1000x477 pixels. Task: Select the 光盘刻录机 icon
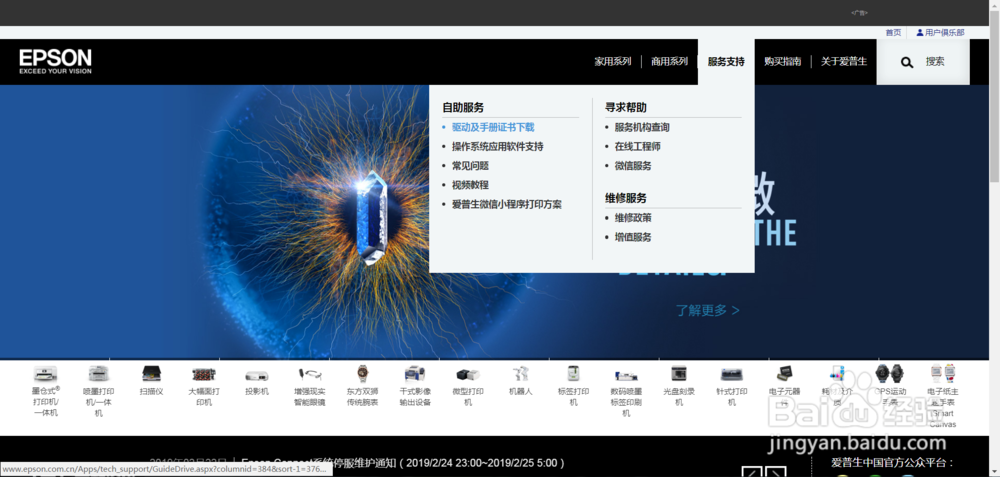pos(679,374)
